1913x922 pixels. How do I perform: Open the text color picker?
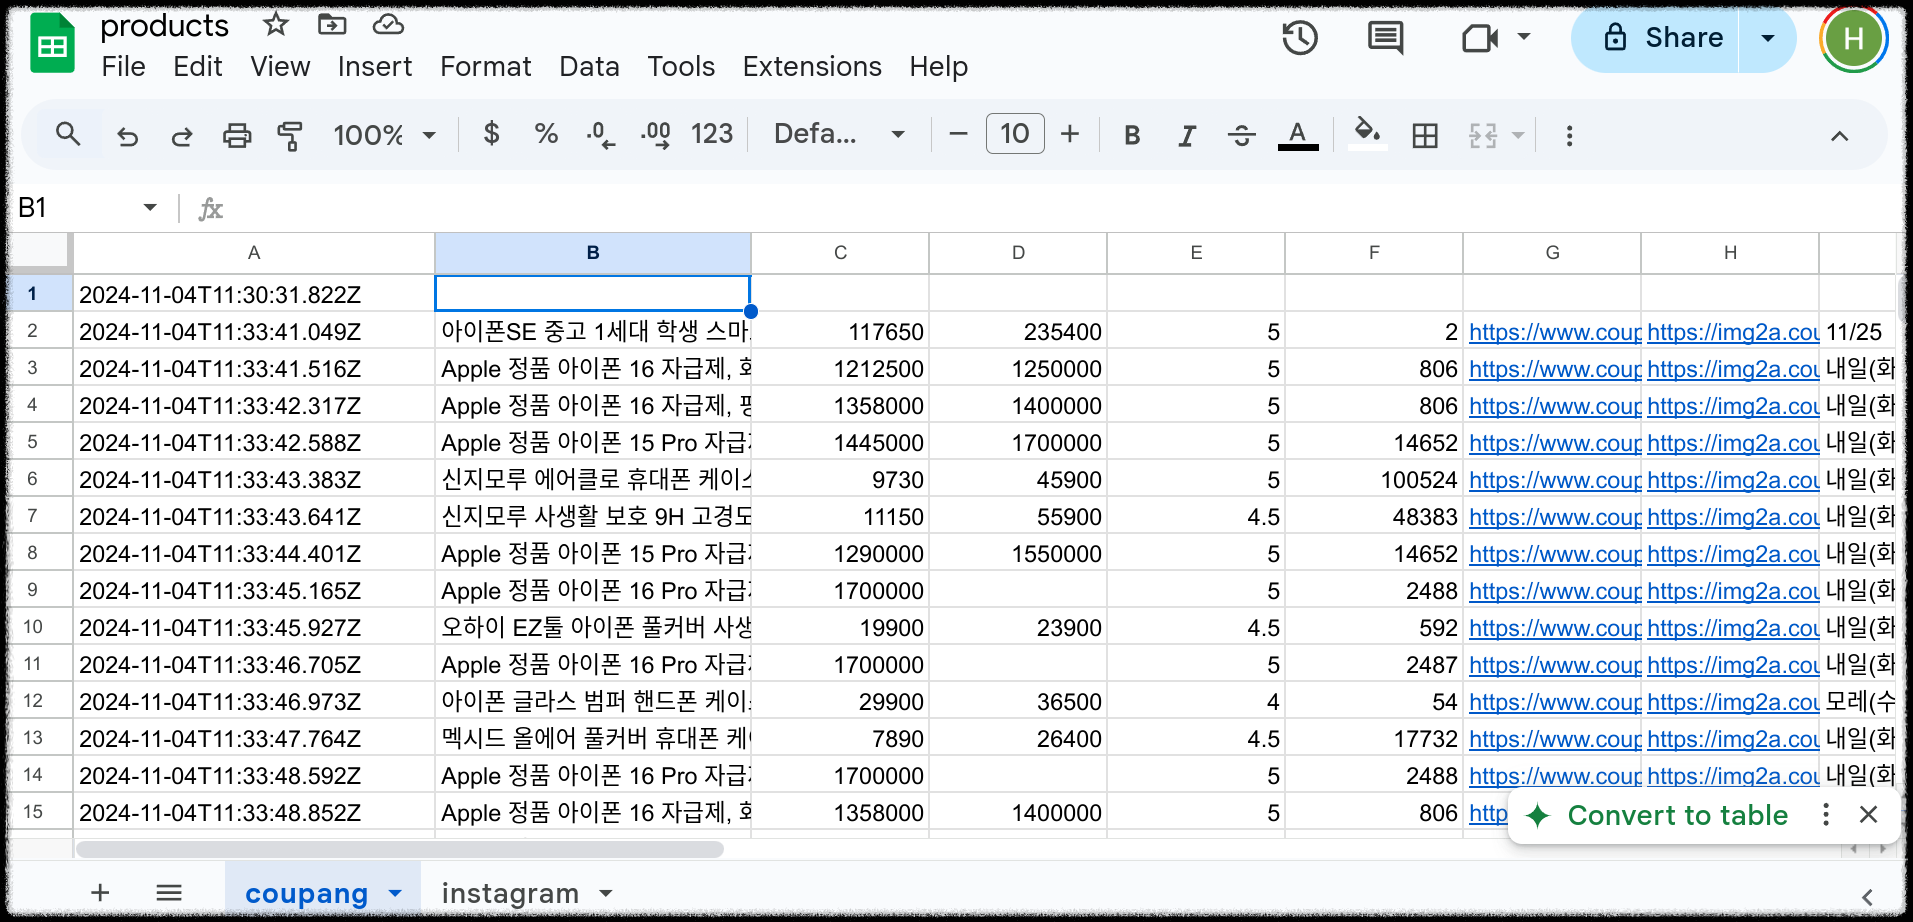[x=1298, y=135]
